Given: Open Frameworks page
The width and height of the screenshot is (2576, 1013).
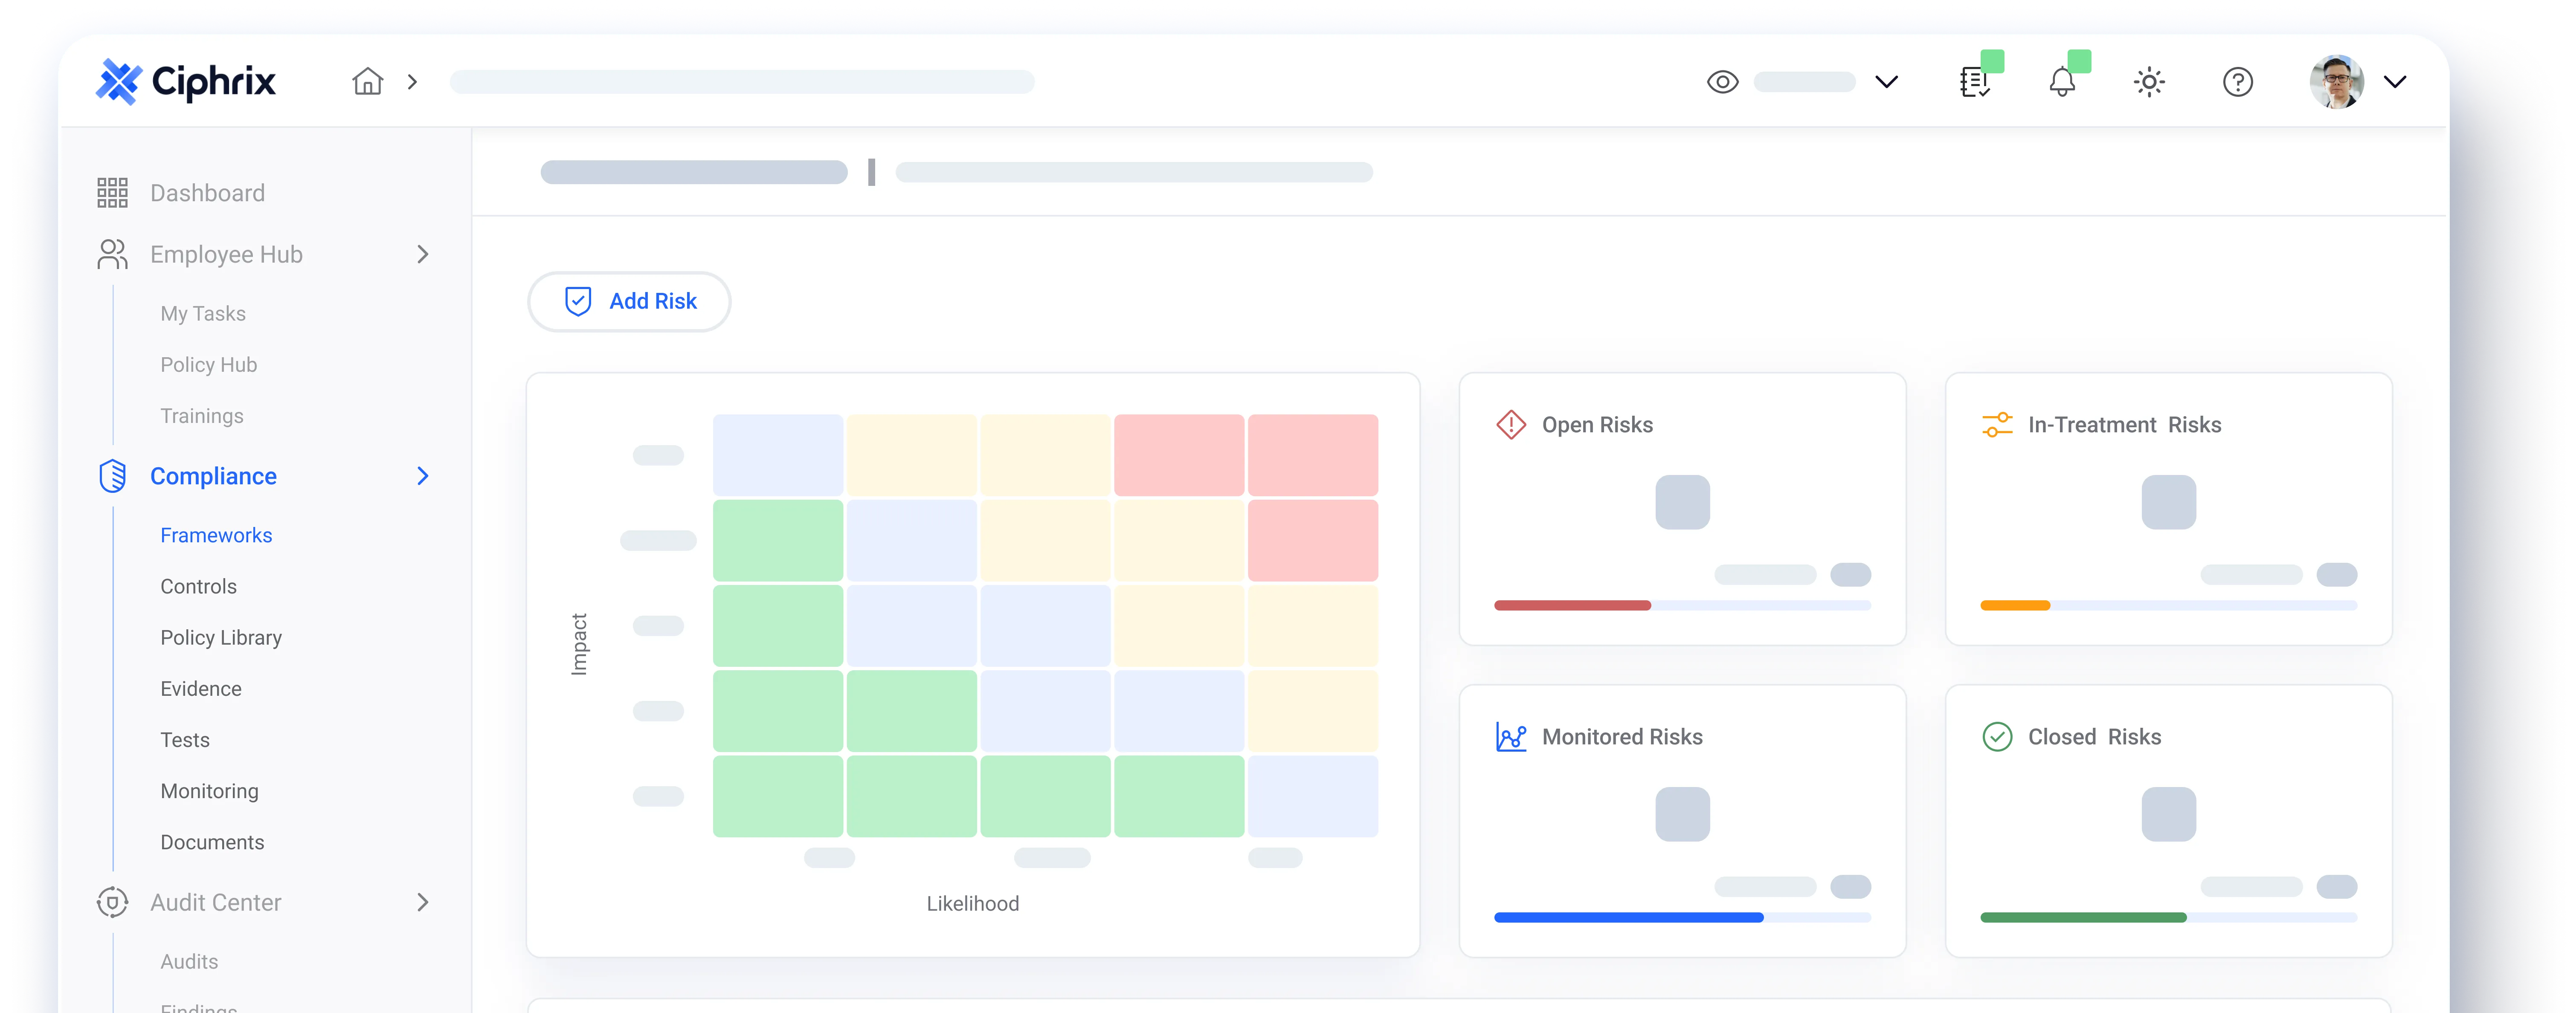Looking at the screenshot, I should (x=216, y=536).
